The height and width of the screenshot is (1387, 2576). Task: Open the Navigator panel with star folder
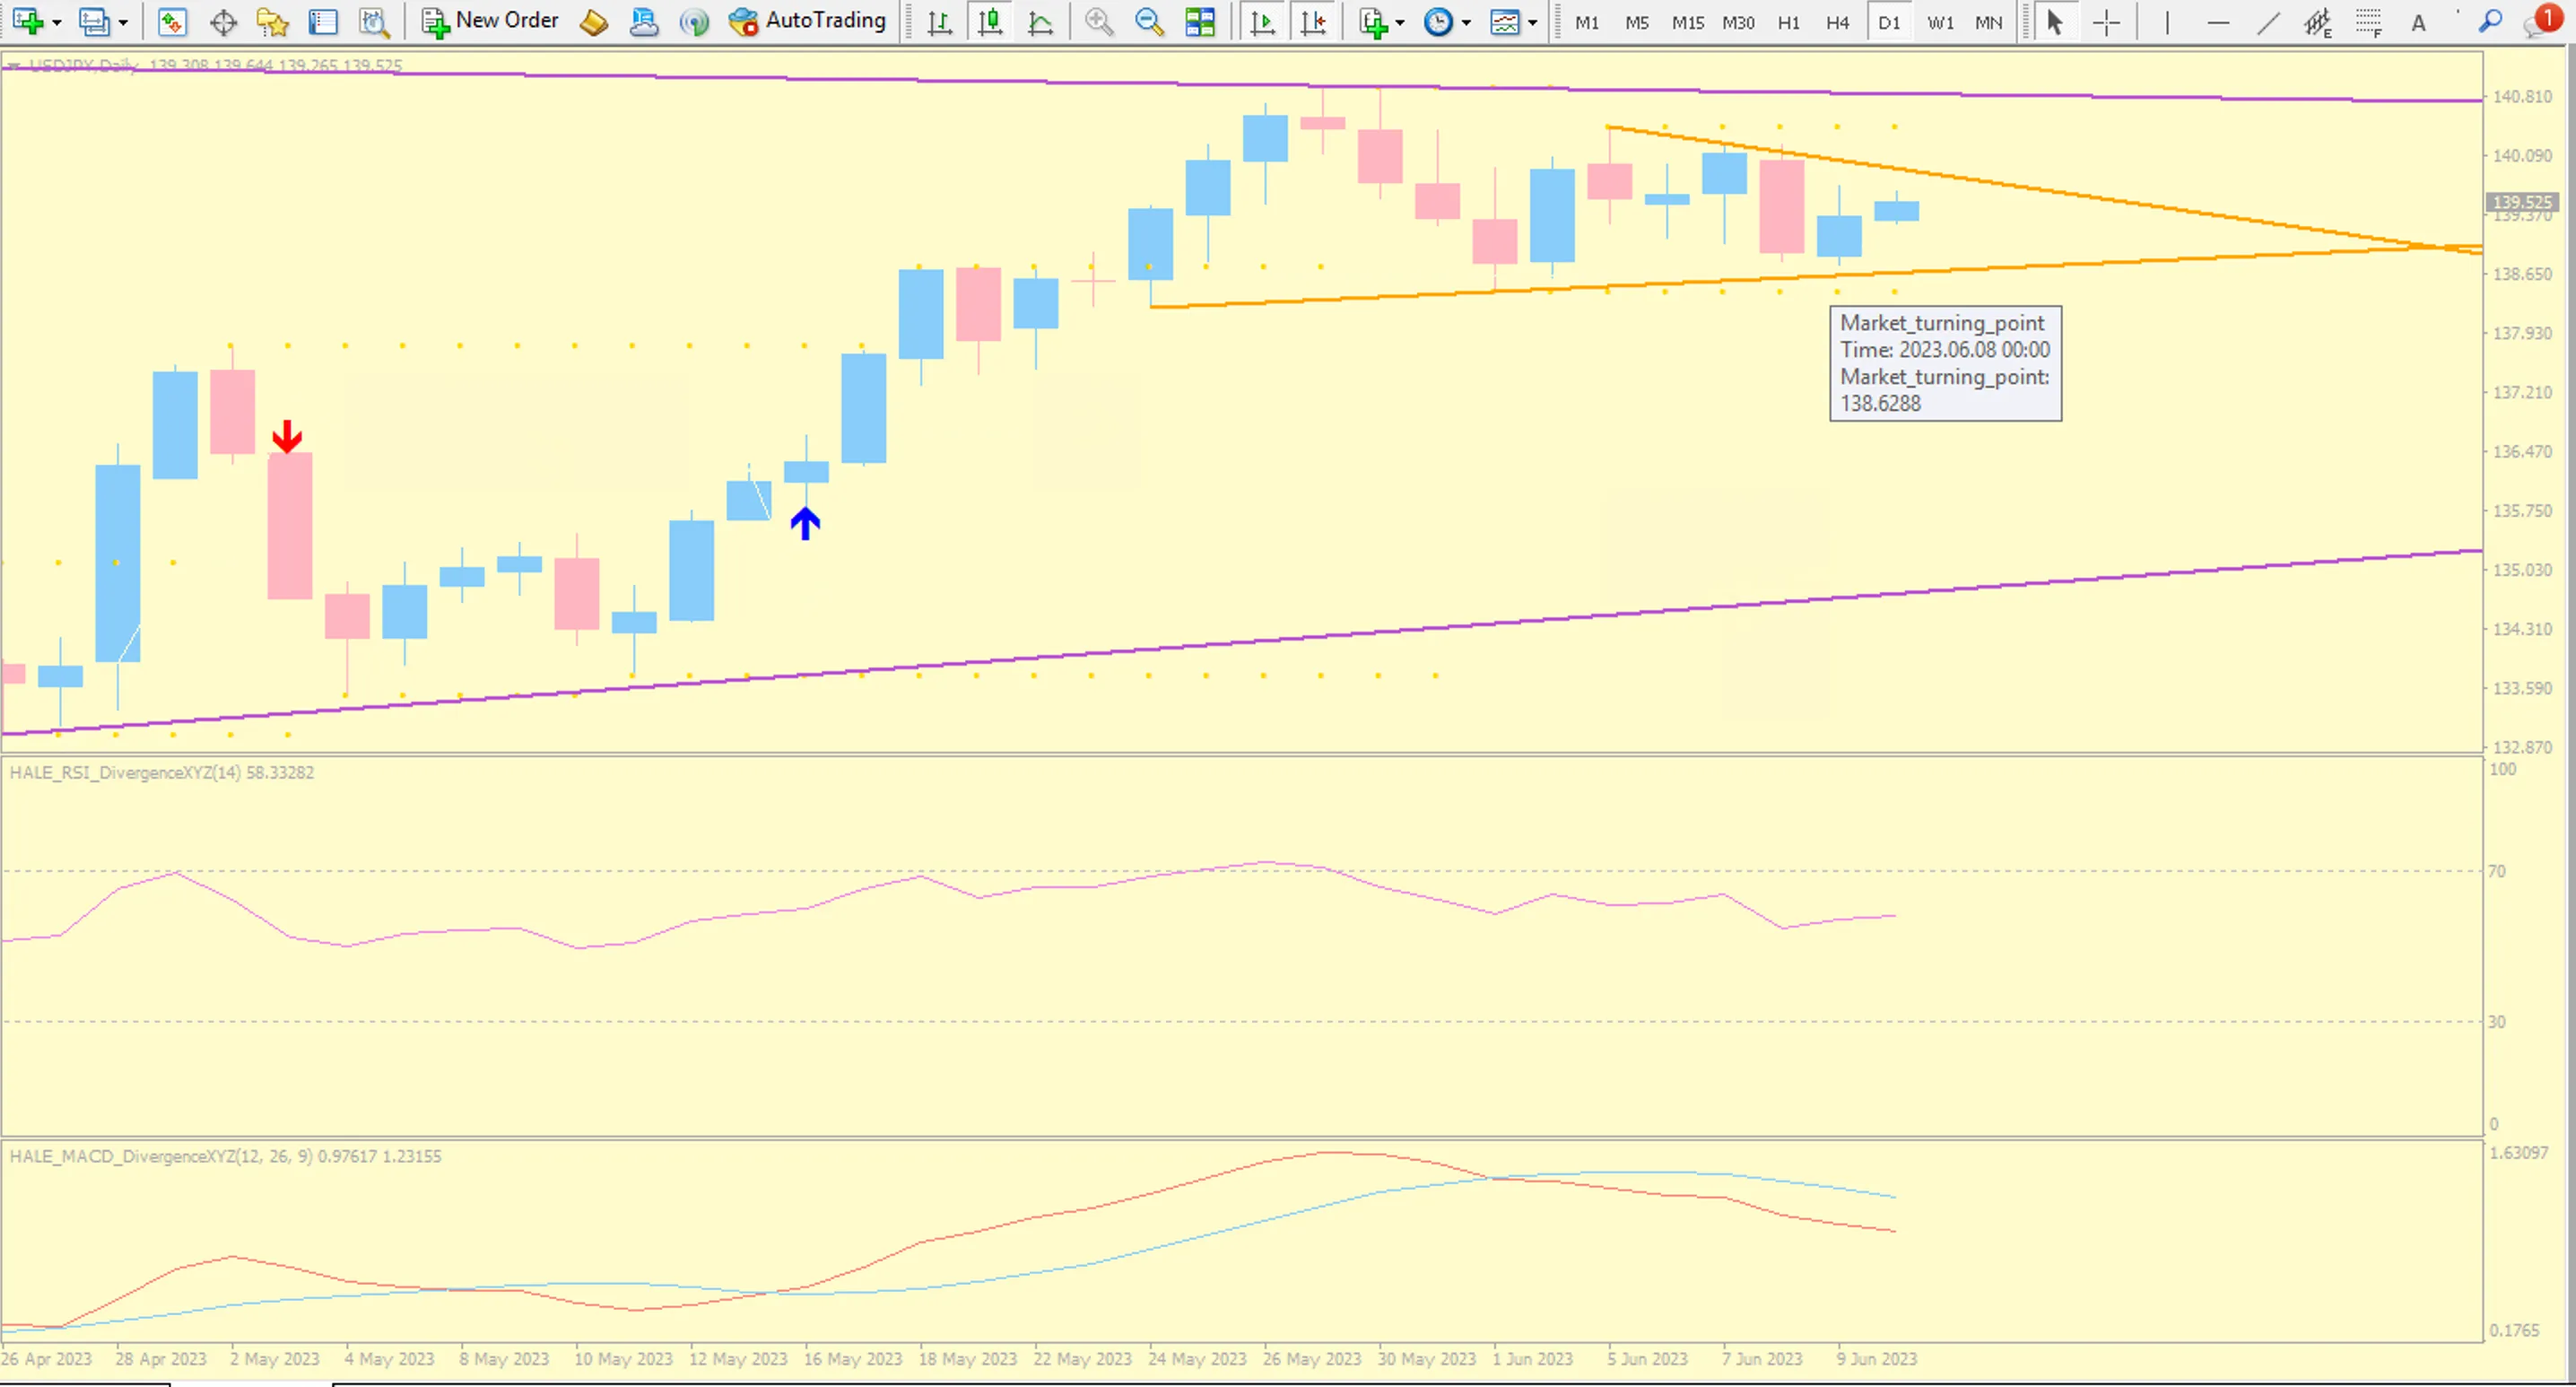coord(272,22)
